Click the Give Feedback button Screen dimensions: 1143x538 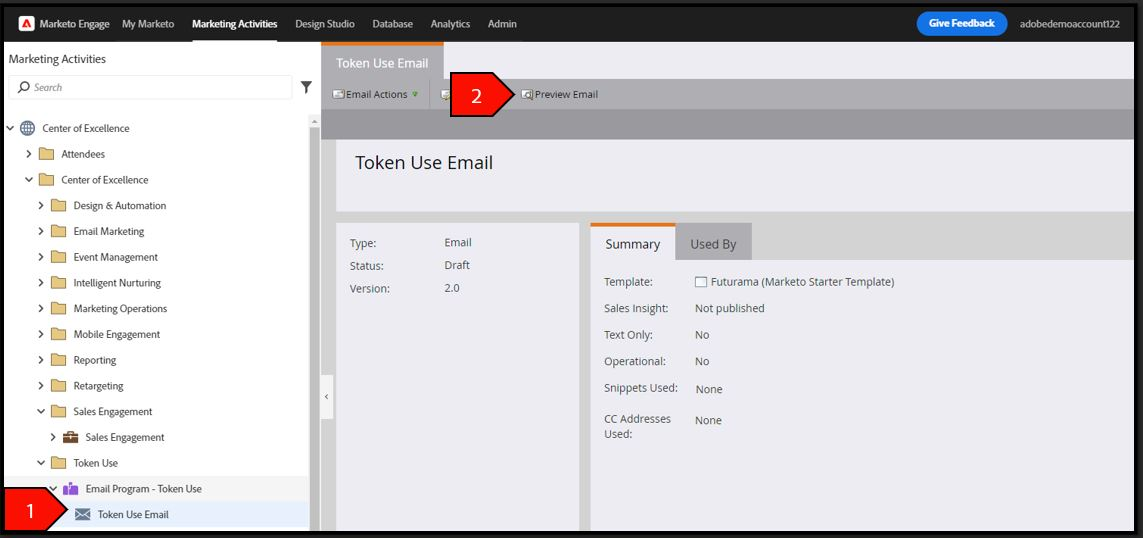(961, 23)
